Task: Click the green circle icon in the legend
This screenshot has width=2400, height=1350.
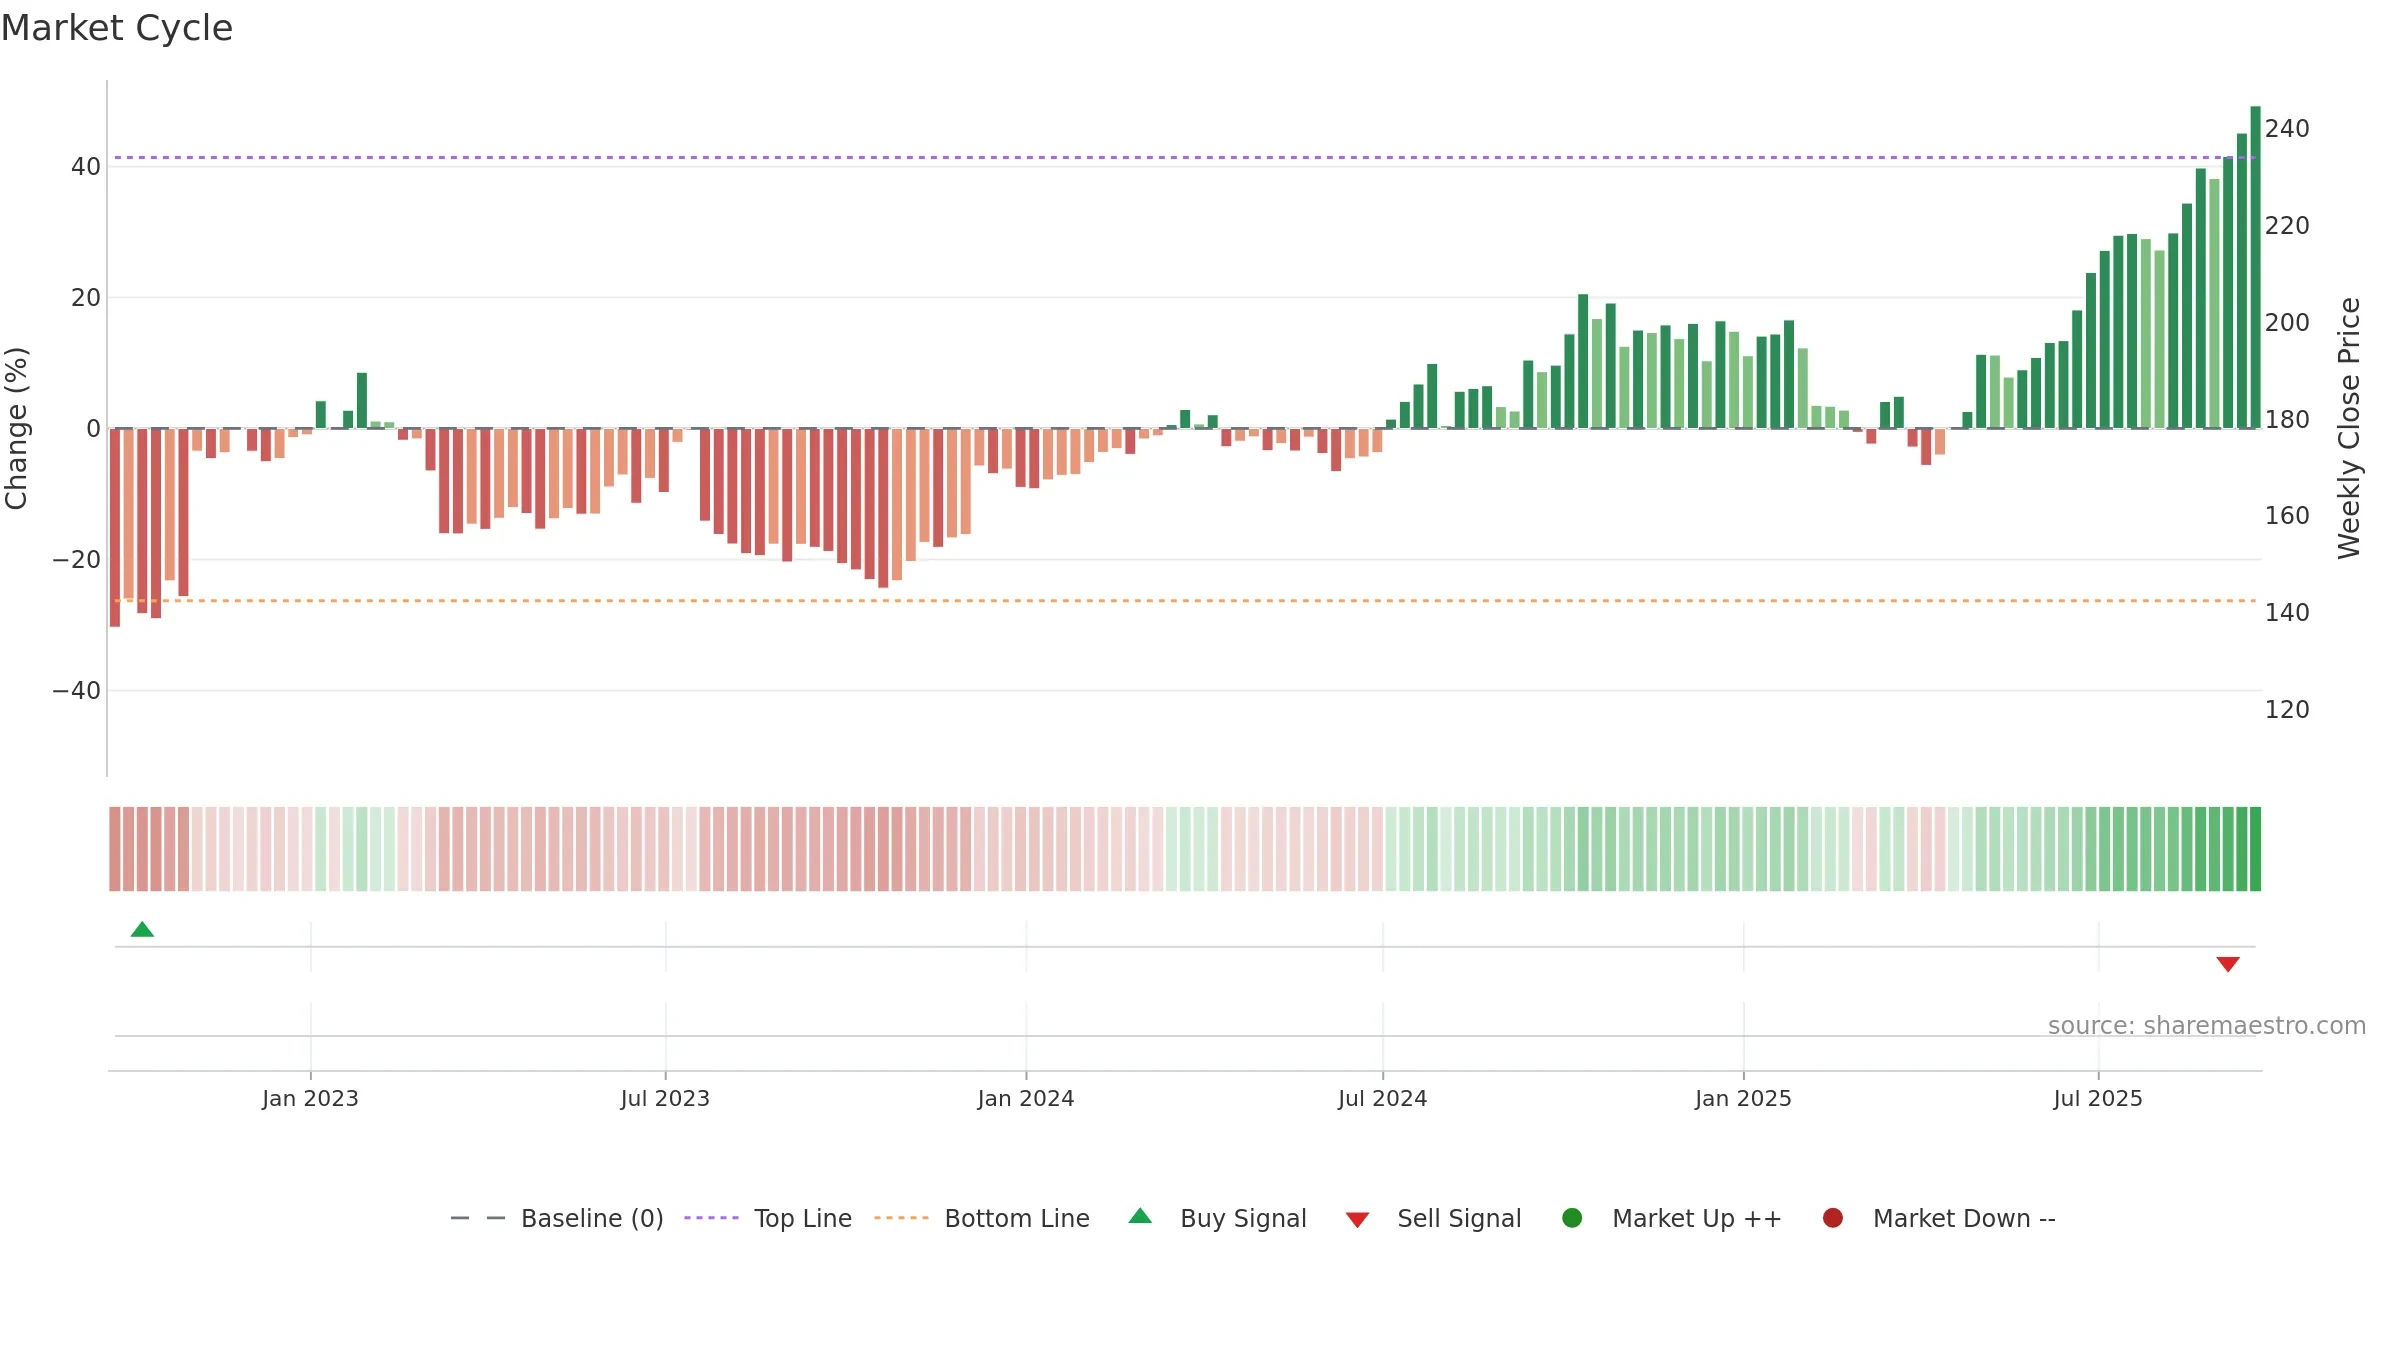Action: click(x=1572, y=1218)
